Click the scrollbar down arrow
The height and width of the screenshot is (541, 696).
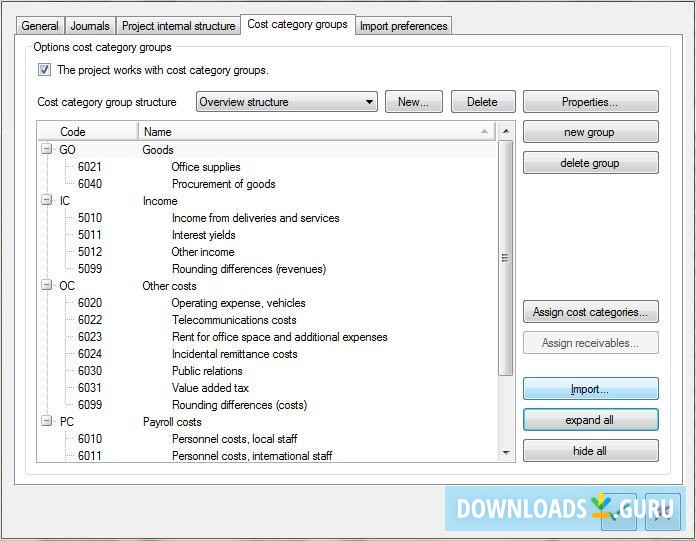click(506, 453)
